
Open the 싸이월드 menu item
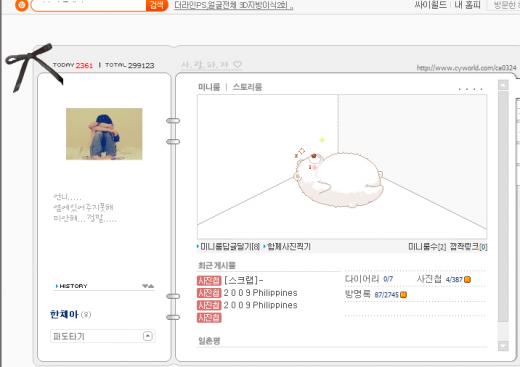431,5
